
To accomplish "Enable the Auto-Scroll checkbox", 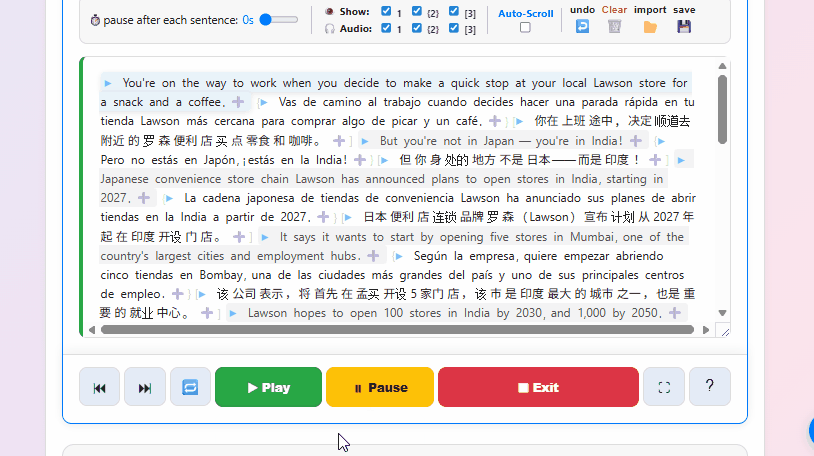I will tap(525, 28).
